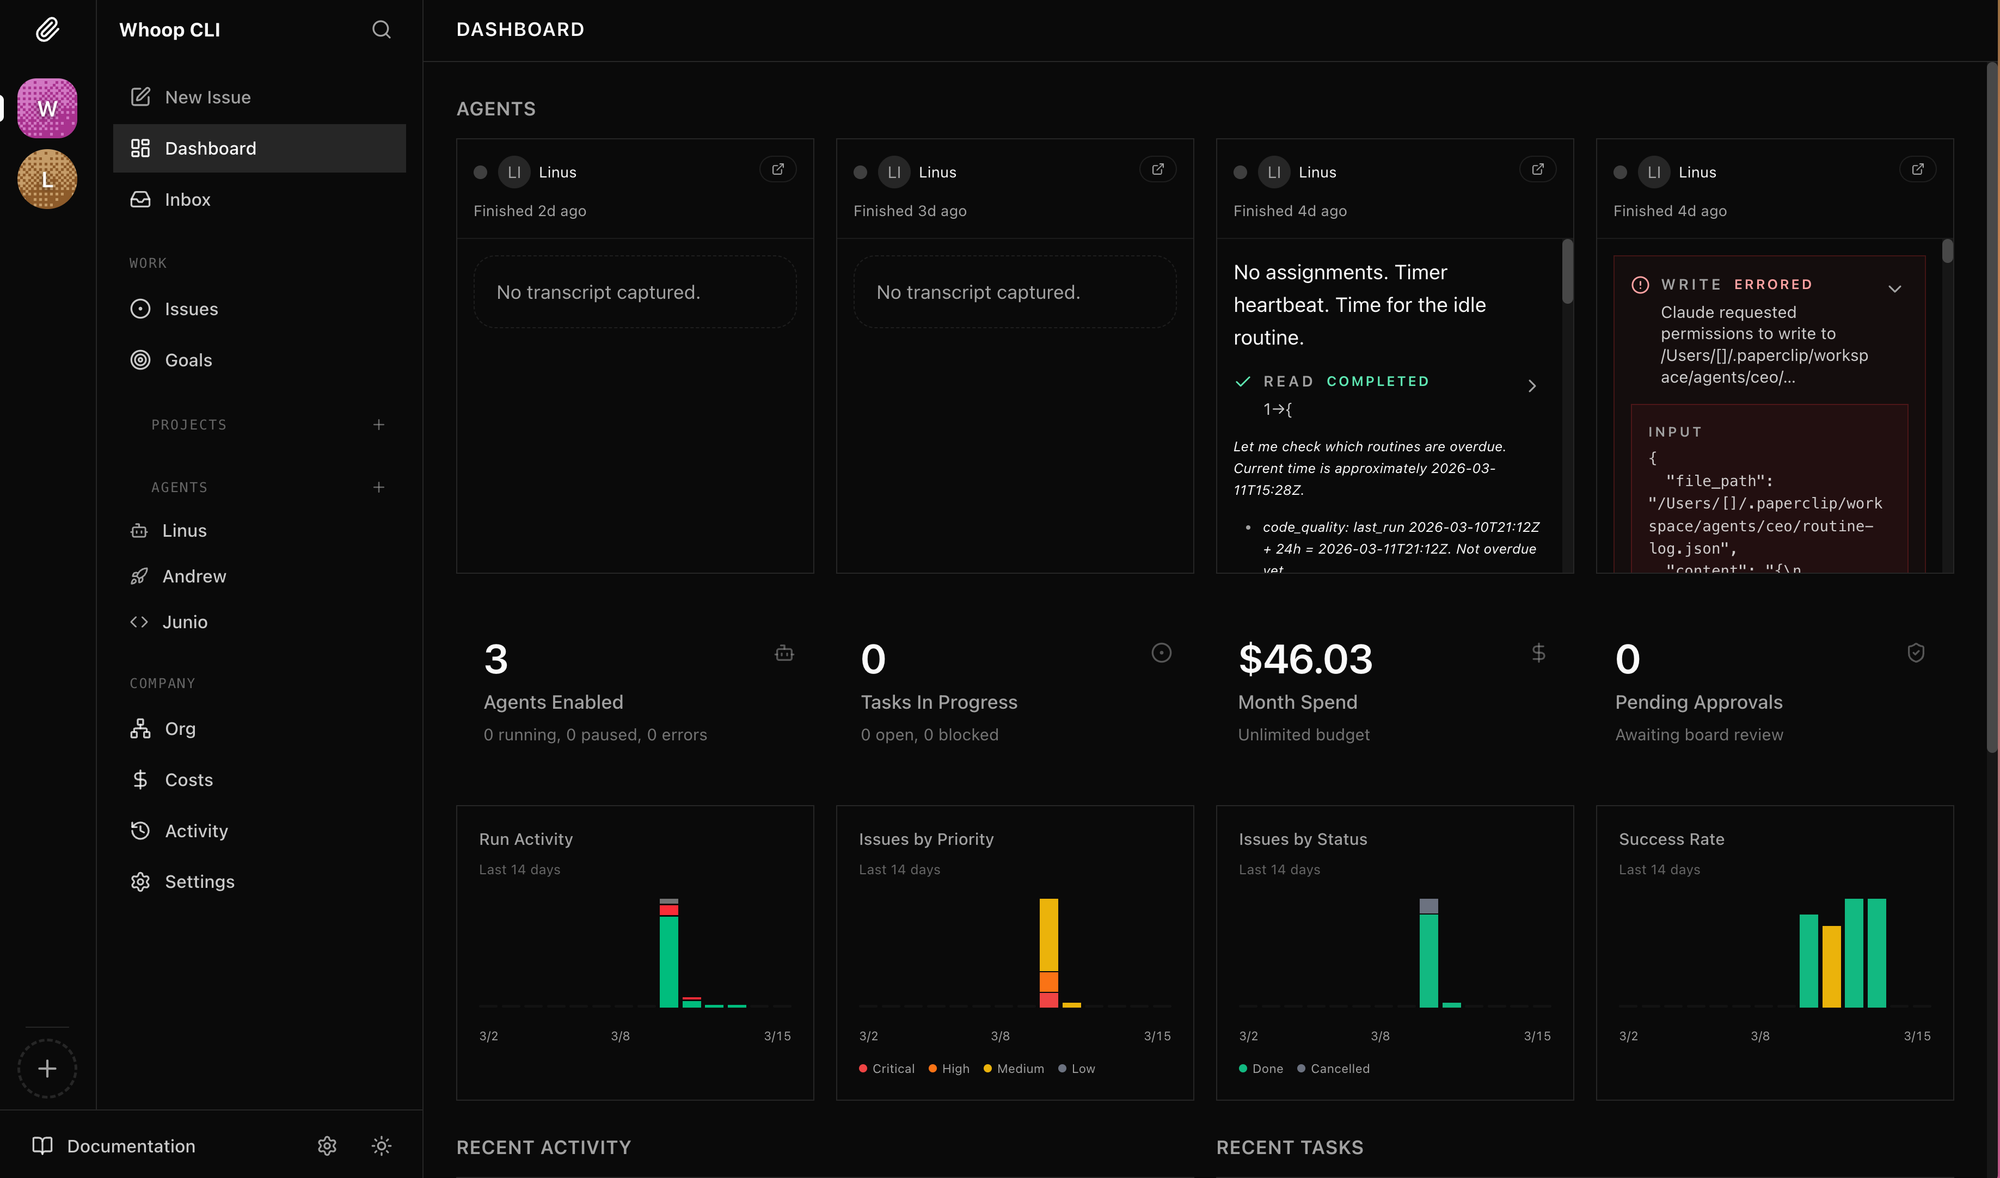The image size is (2000, 1178).
Task: Open the first Linus run external link icon
Action: (778, 170)
